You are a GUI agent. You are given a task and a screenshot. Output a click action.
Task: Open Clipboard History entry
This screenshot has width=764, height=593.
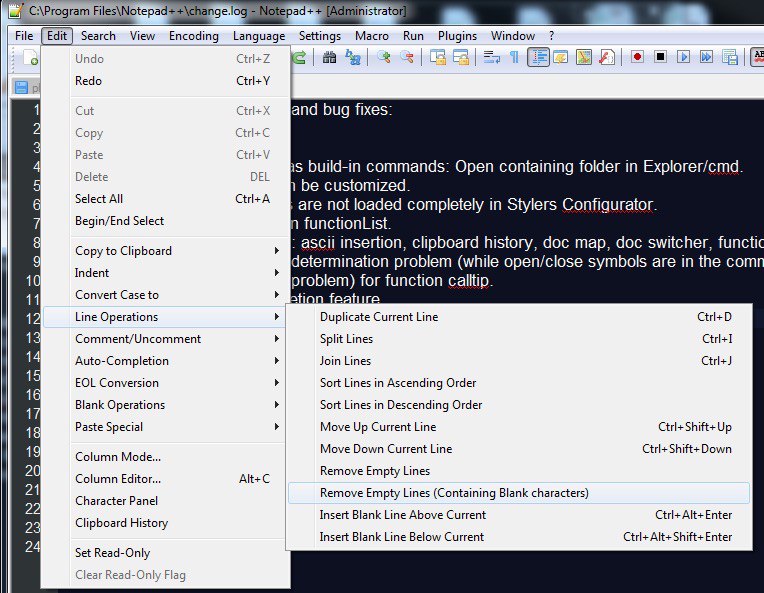click(x=166, y=522)
